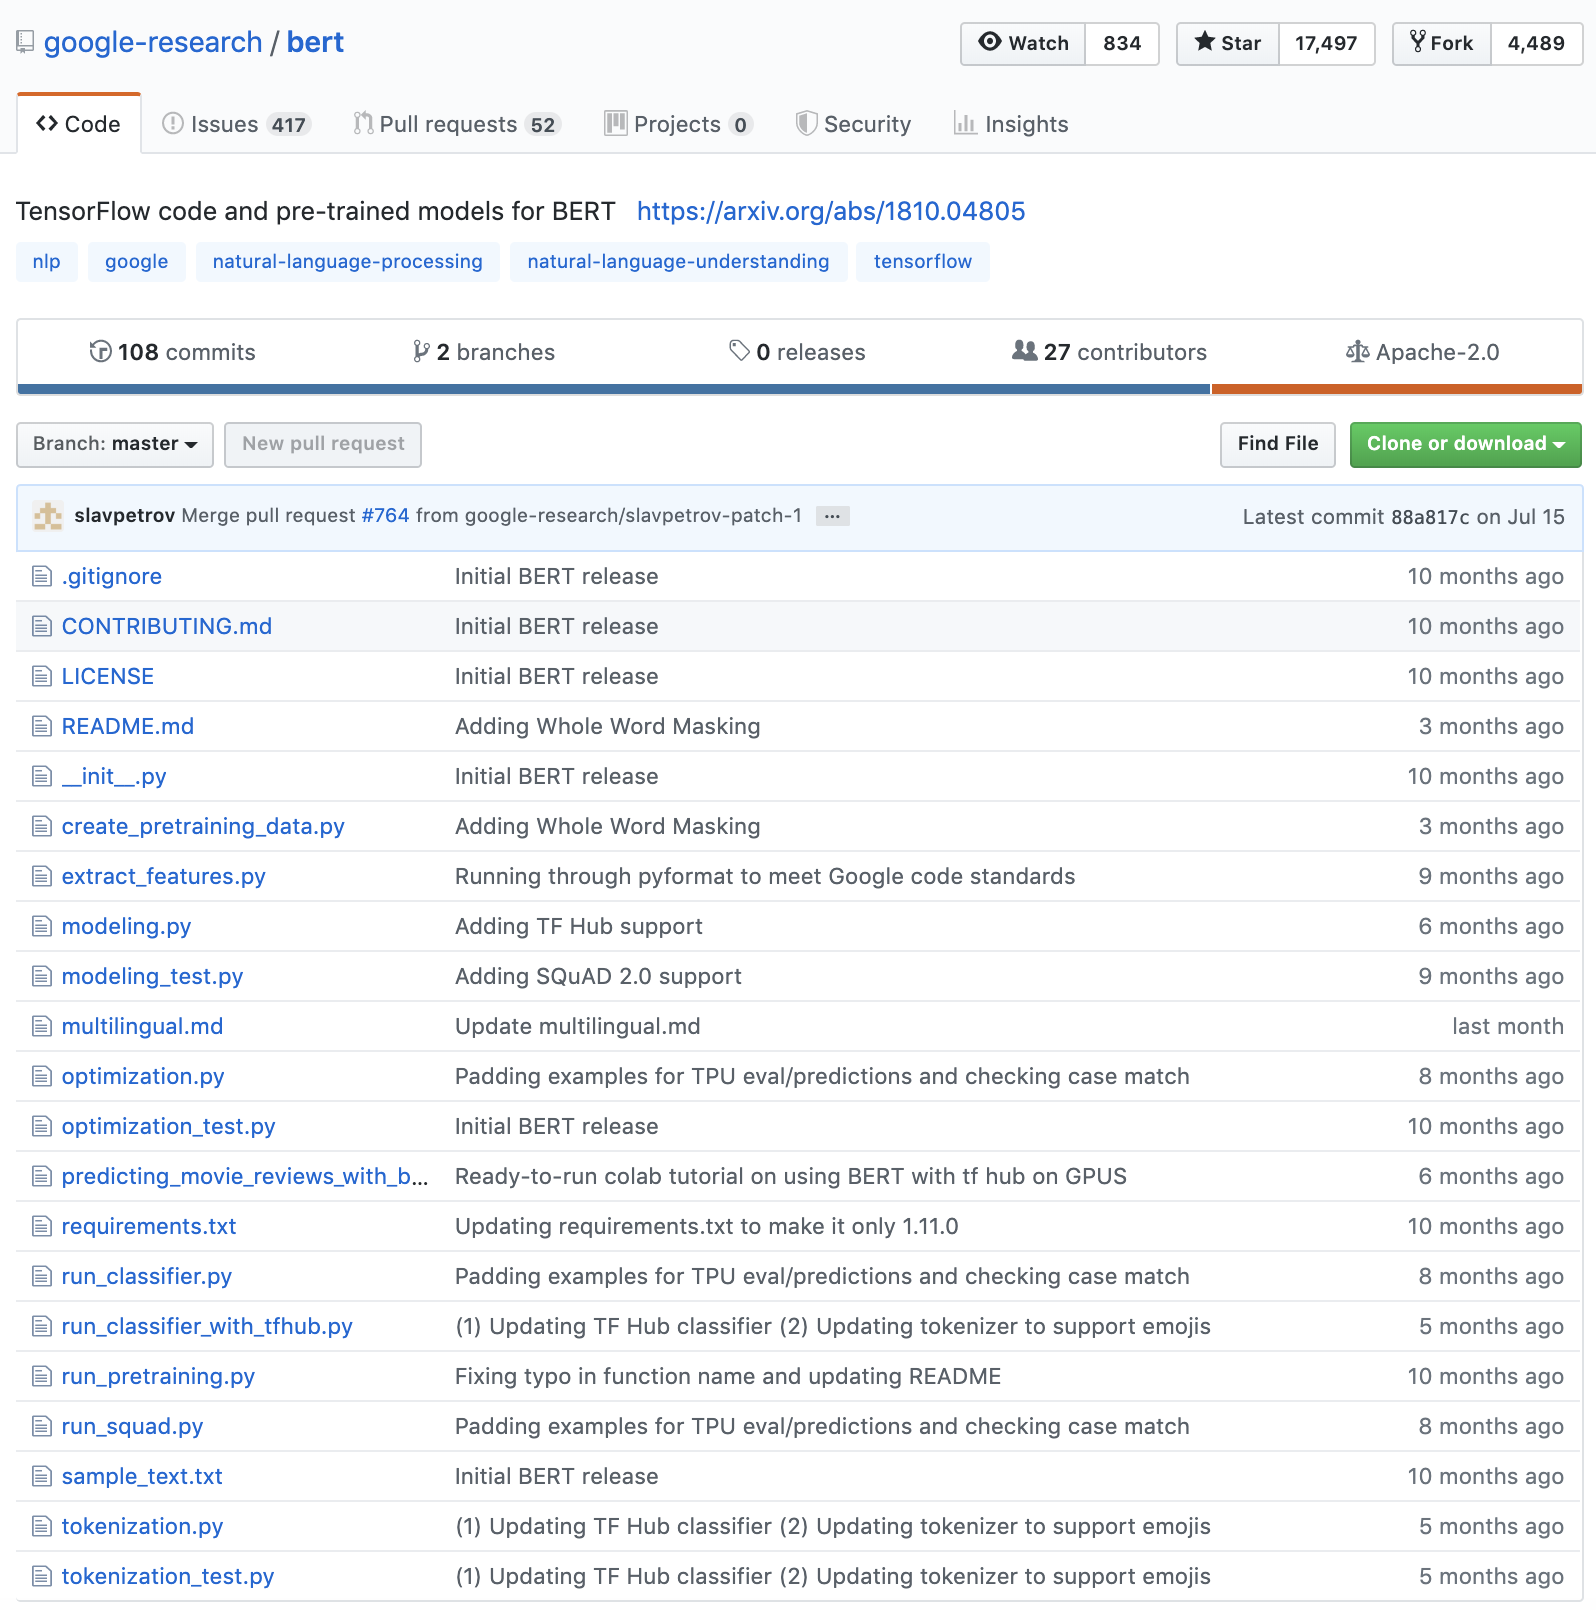1596x1610 pixels.
Task: Open the google-research owner link
Action: pos(153,42)
